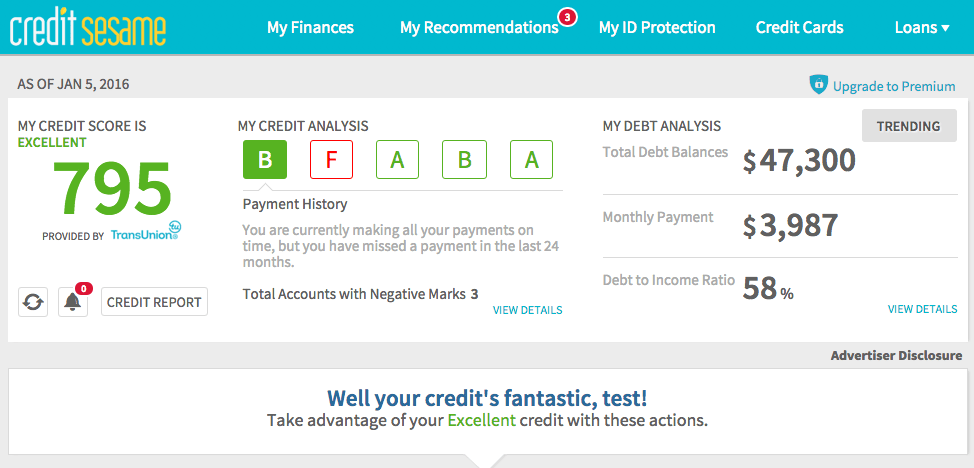Select the first A grade tile

tap(397, 159)
